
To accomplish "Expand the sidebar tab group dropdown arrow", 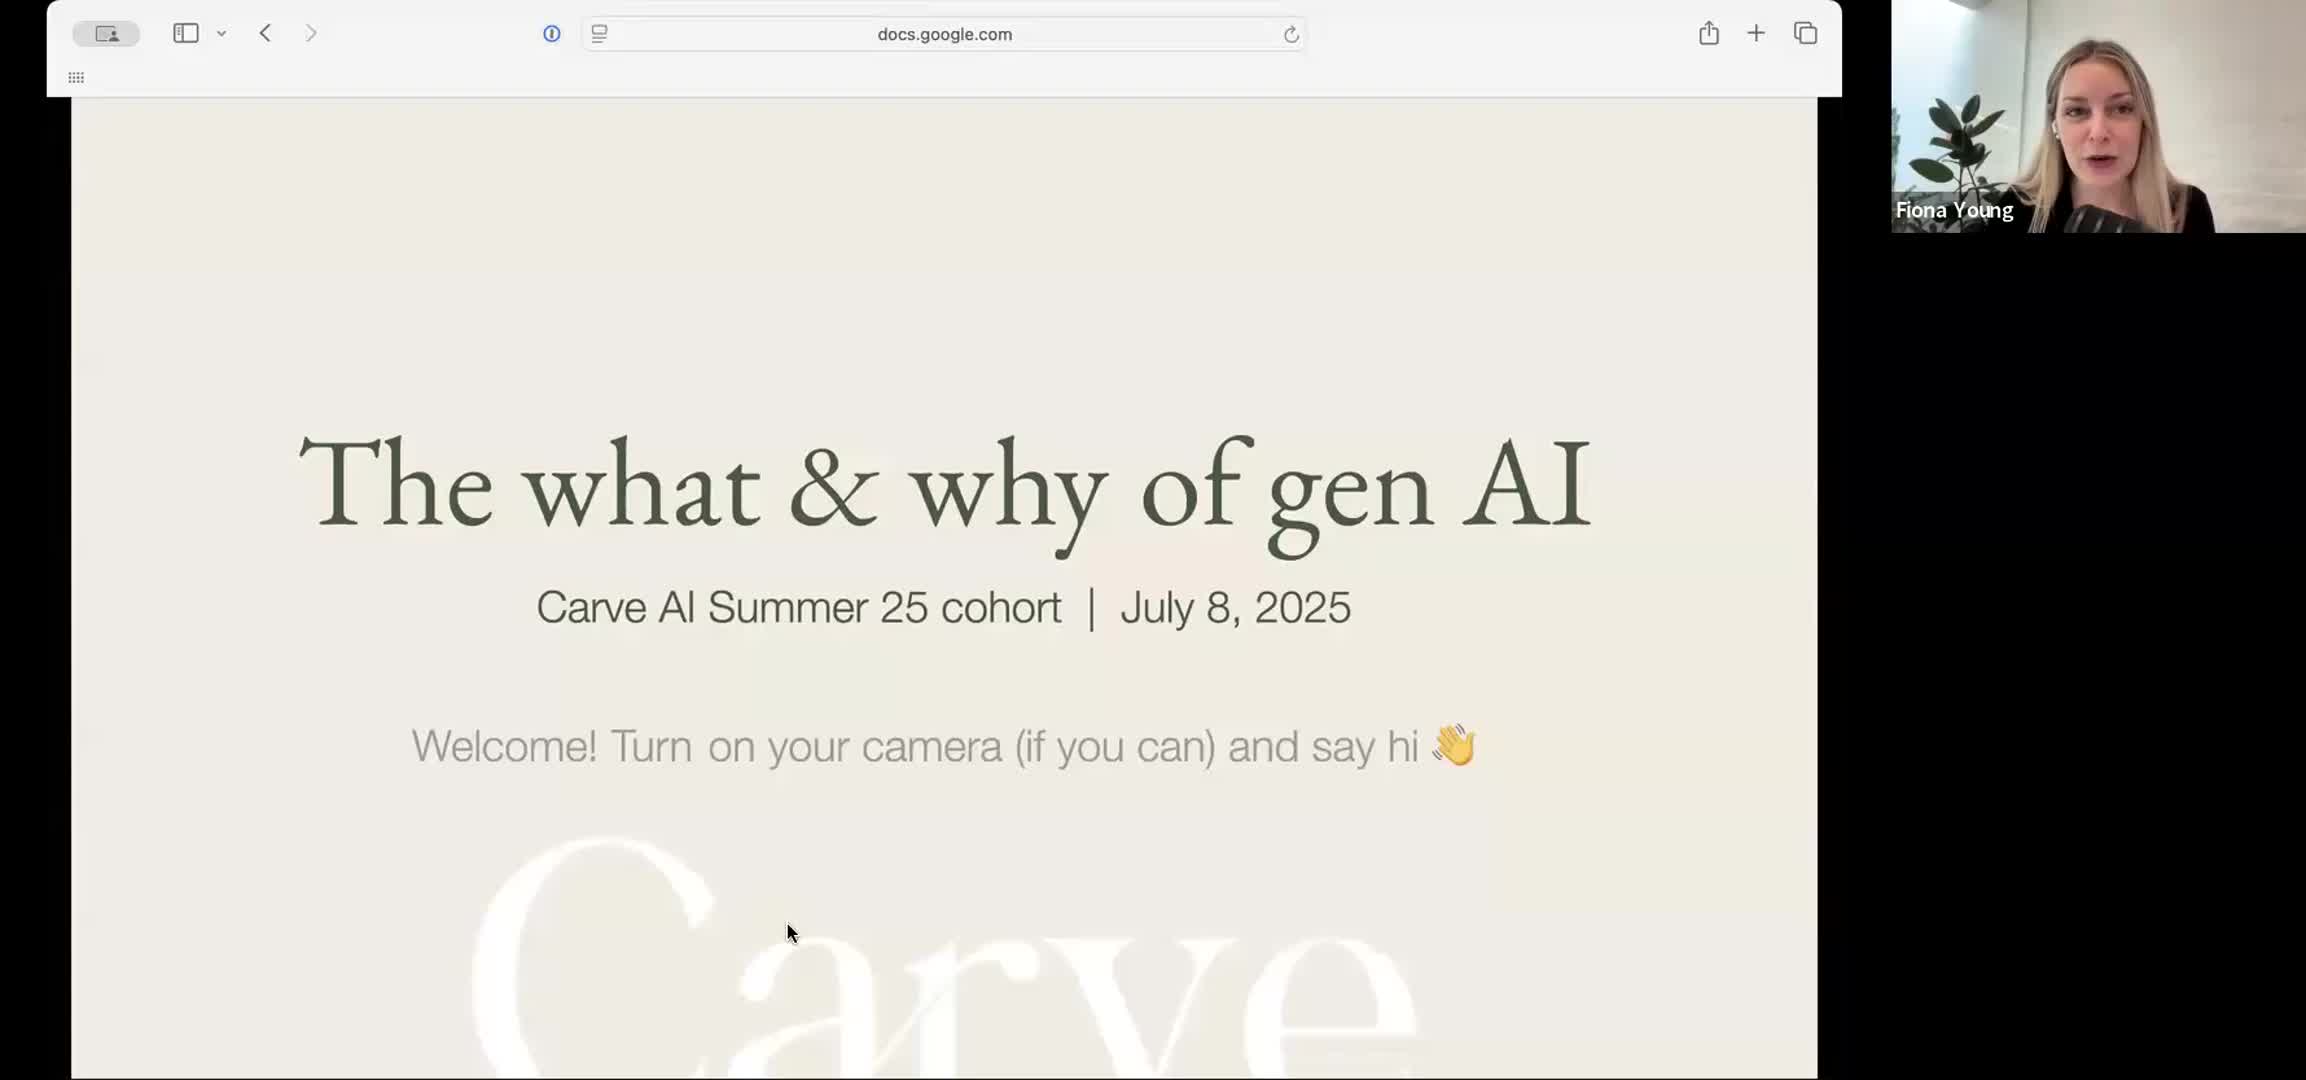I will 222,34.
